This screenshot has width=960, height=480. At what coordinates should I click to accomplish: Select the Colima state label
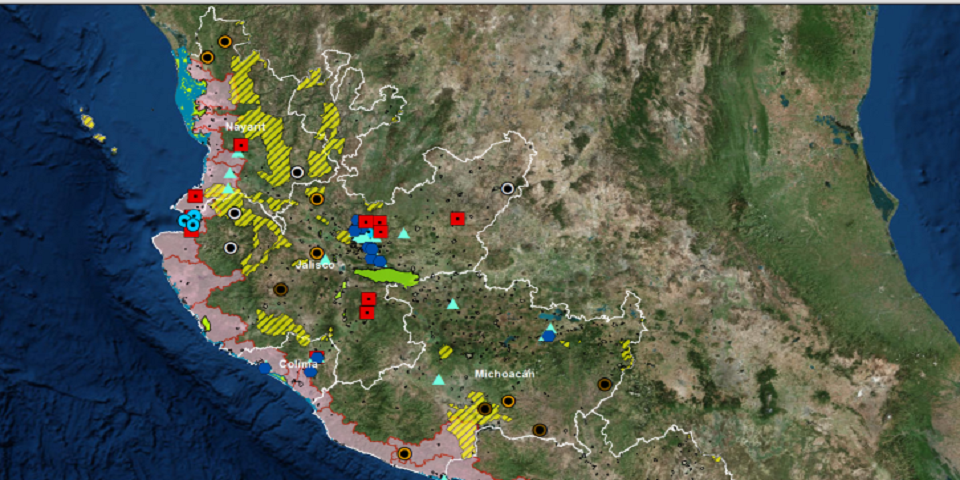(297, 364)
